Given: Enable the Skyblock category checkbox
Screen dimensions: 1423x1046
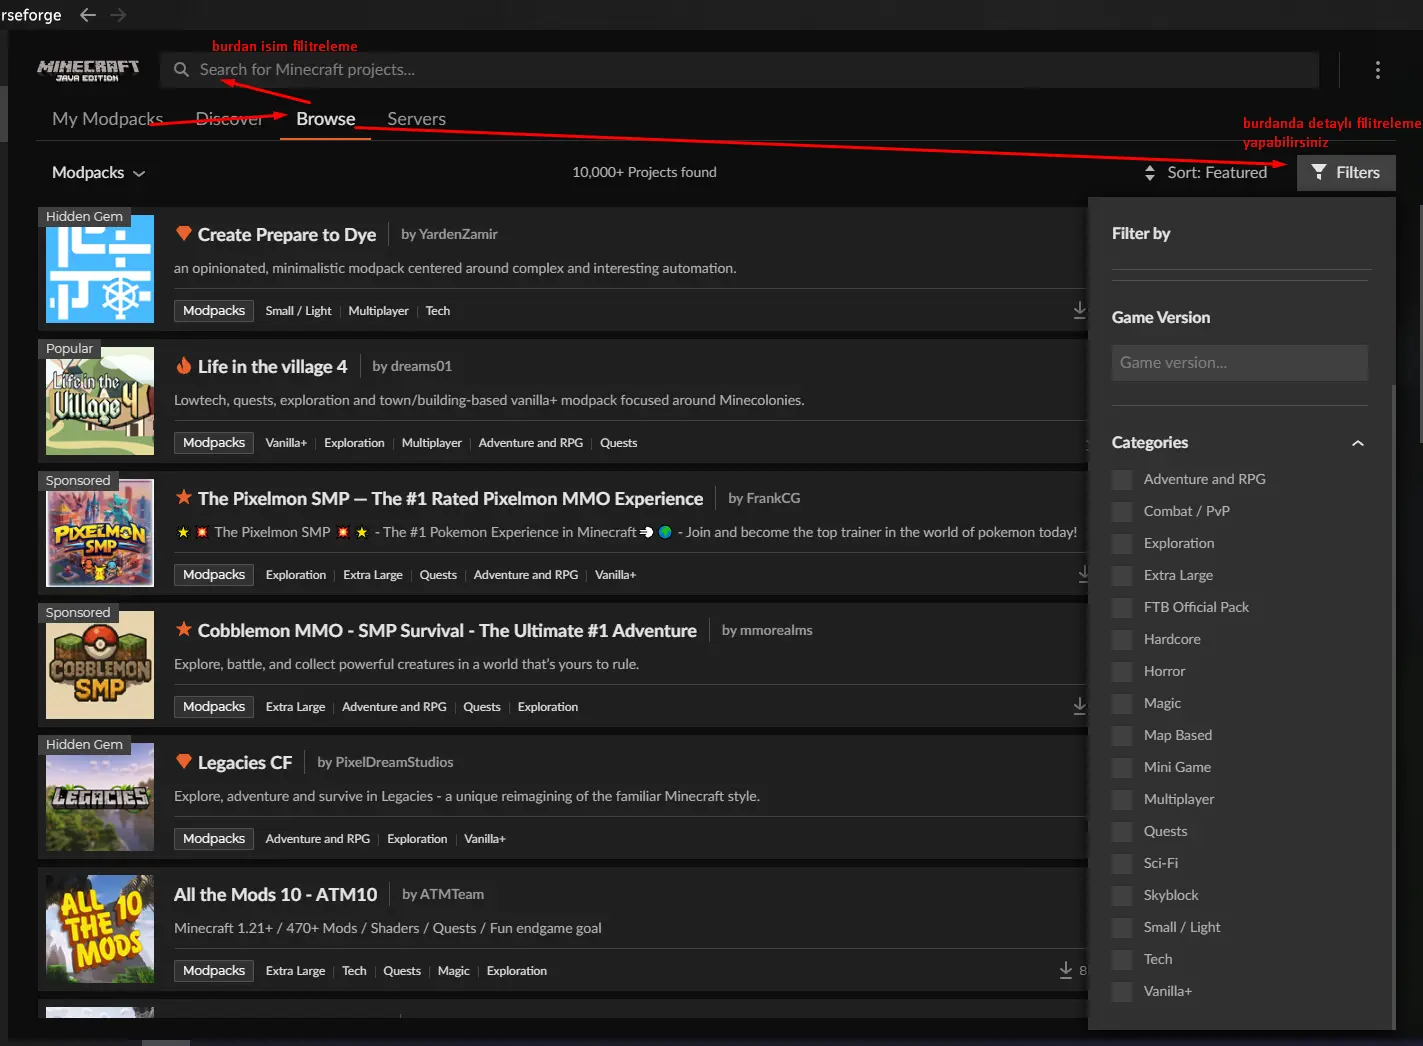Looking at the screenshot, I should 1122,896.
